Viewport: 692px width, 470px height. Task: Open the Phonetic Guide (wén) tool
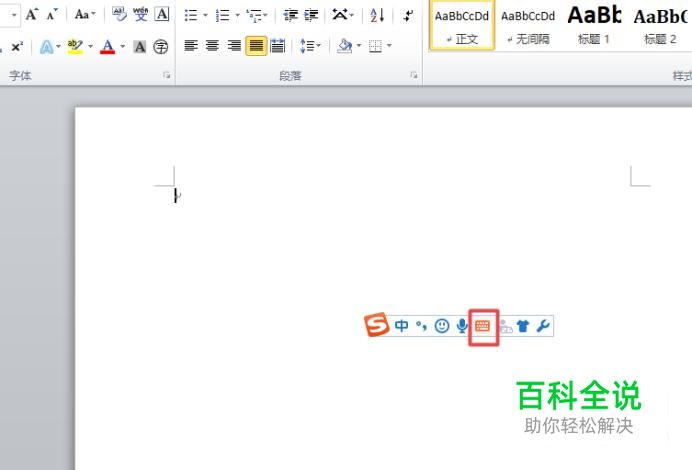point(140,15)
